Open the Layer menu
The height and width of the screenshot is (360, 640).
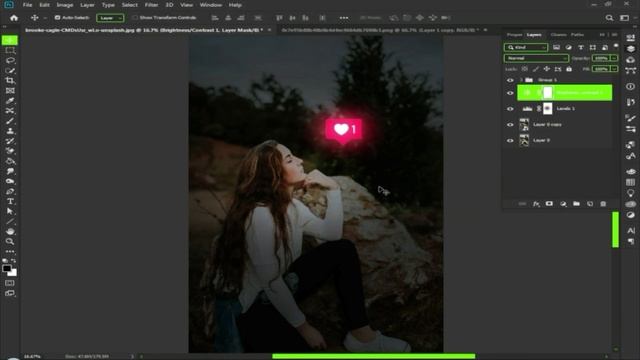[x=87, y=5]
